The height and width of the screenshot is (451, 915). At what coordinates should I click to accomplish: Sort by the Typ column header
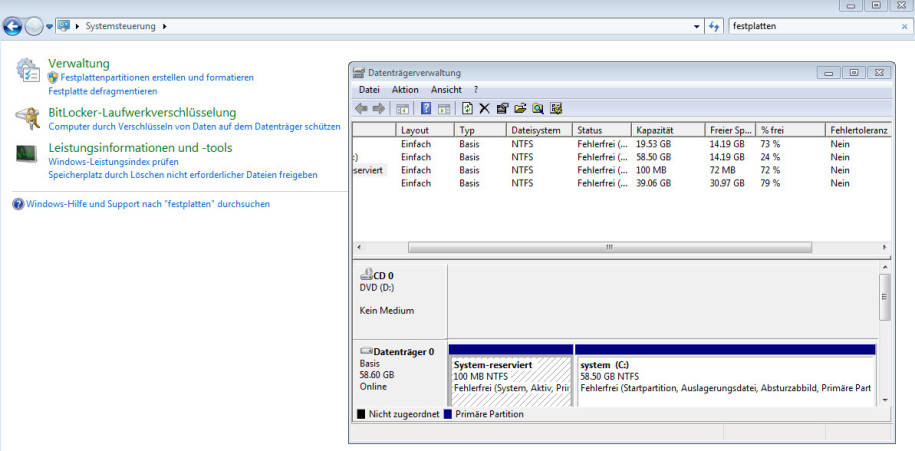(x=479, y=130)
